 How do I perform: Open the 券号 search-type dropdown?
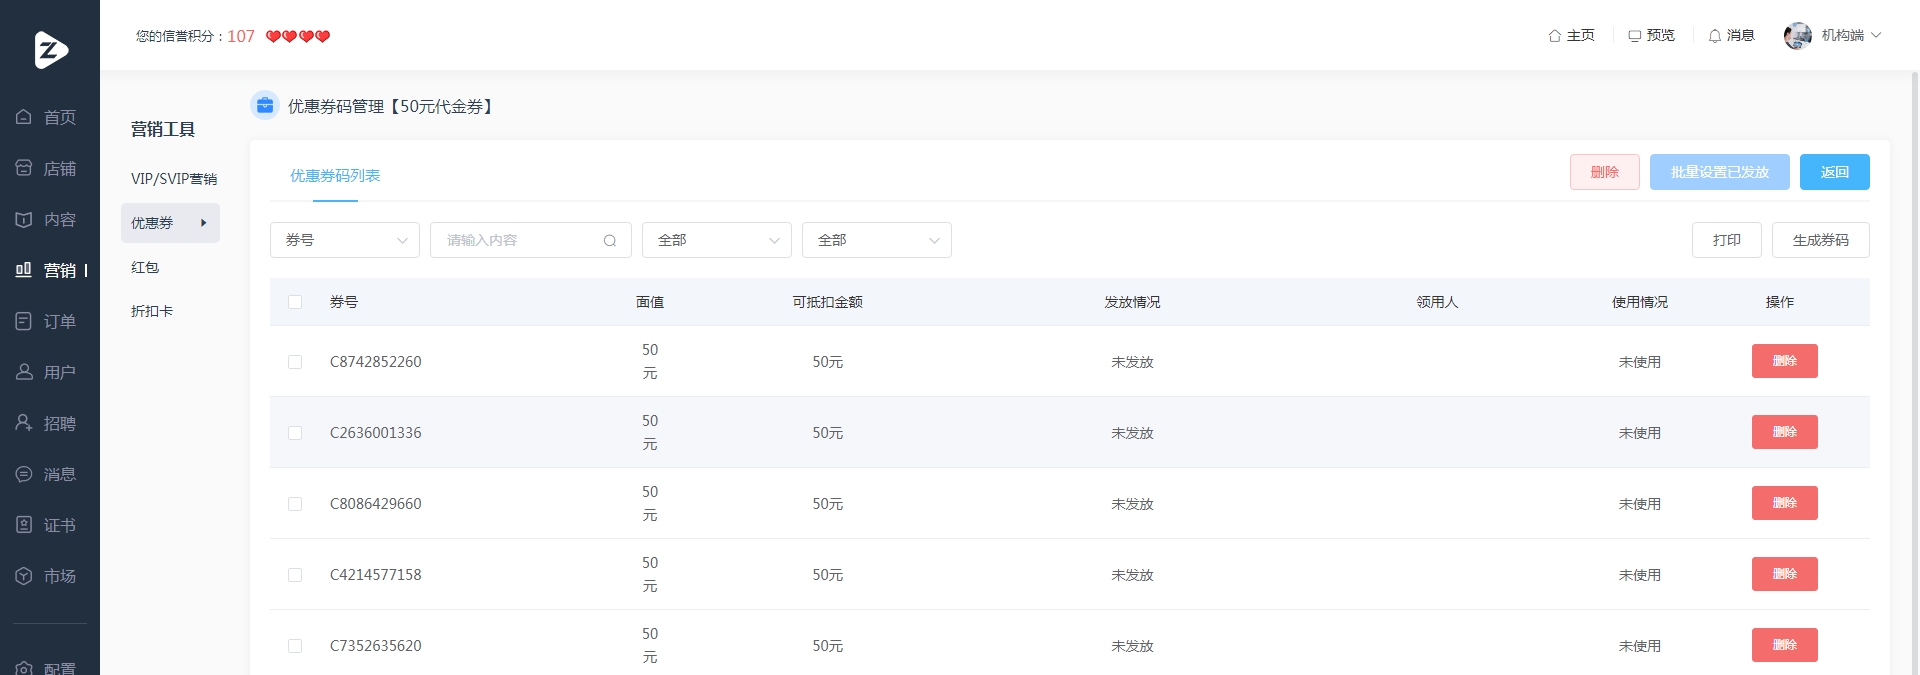coord(345,240)
